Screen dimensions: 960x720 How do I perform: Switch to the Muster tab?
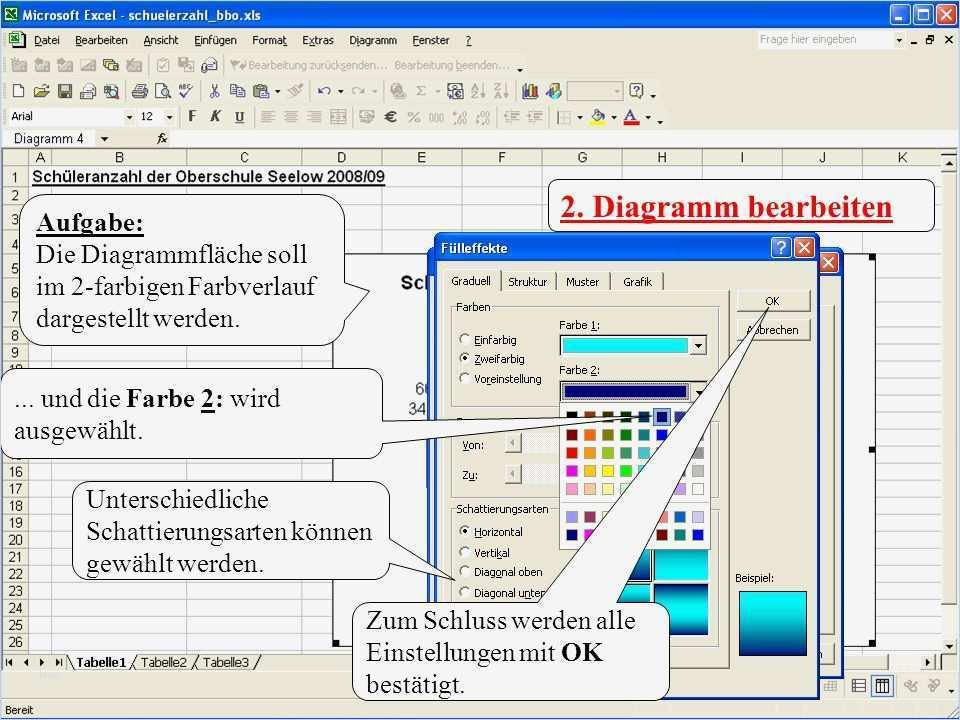click(582, 282)
